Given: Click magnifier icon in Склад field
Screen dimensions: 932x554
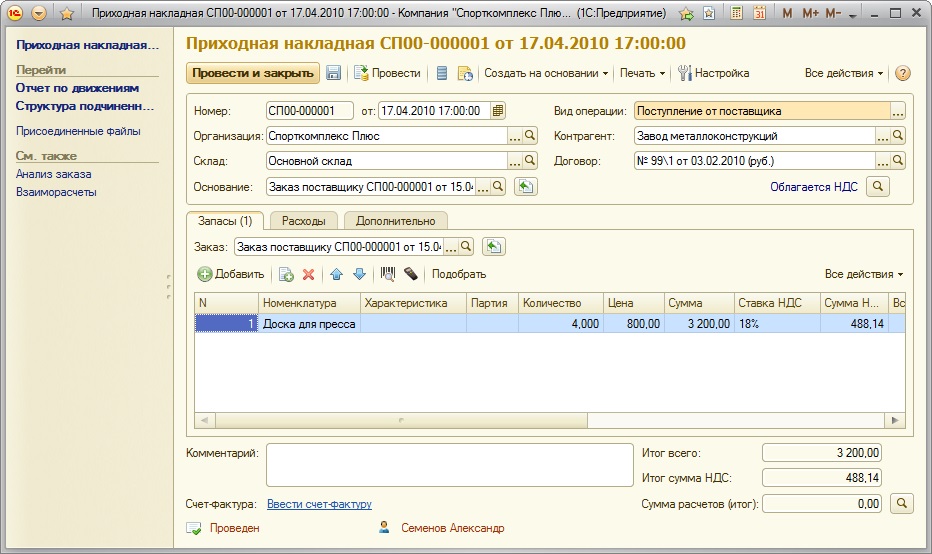Looking at the screenshot, I should click(530, 160).
